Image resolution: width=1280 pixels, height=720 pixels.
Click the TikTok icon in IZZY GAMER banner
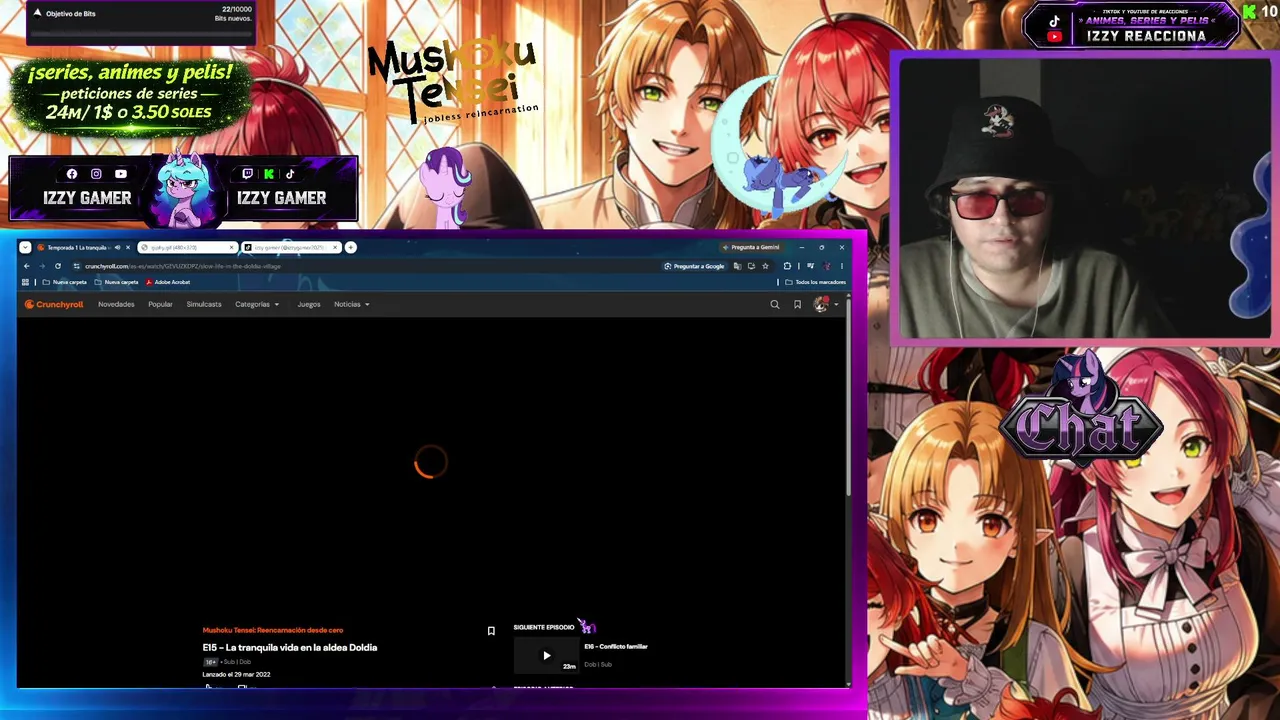pyautogui.click(x=290, y=174)
